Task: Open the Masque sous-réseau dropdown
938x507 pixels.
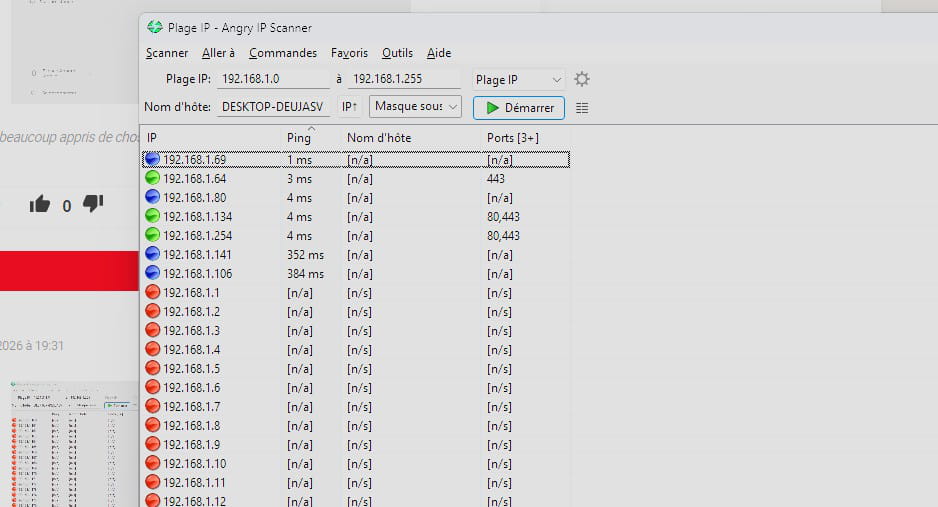Action: [415, 107]
